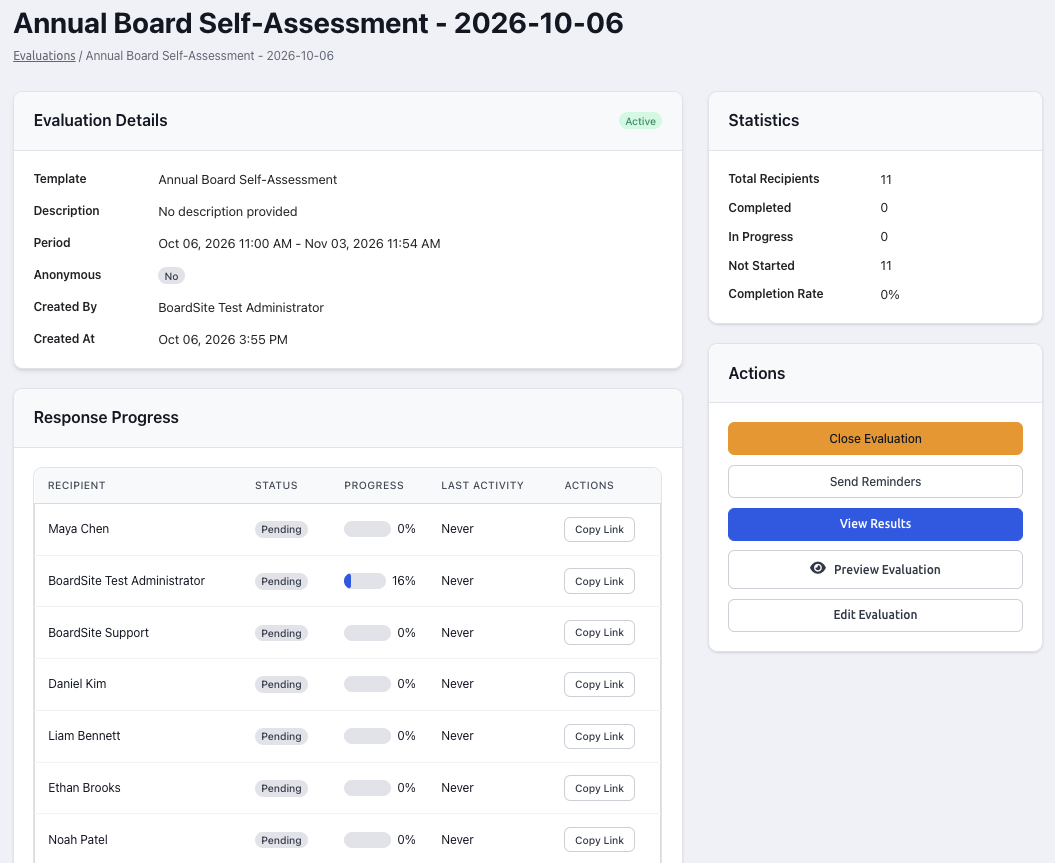This screenshot has height=863, width=1055.
Task: Click the Statistics panel heading
Action: coord(764,120)
